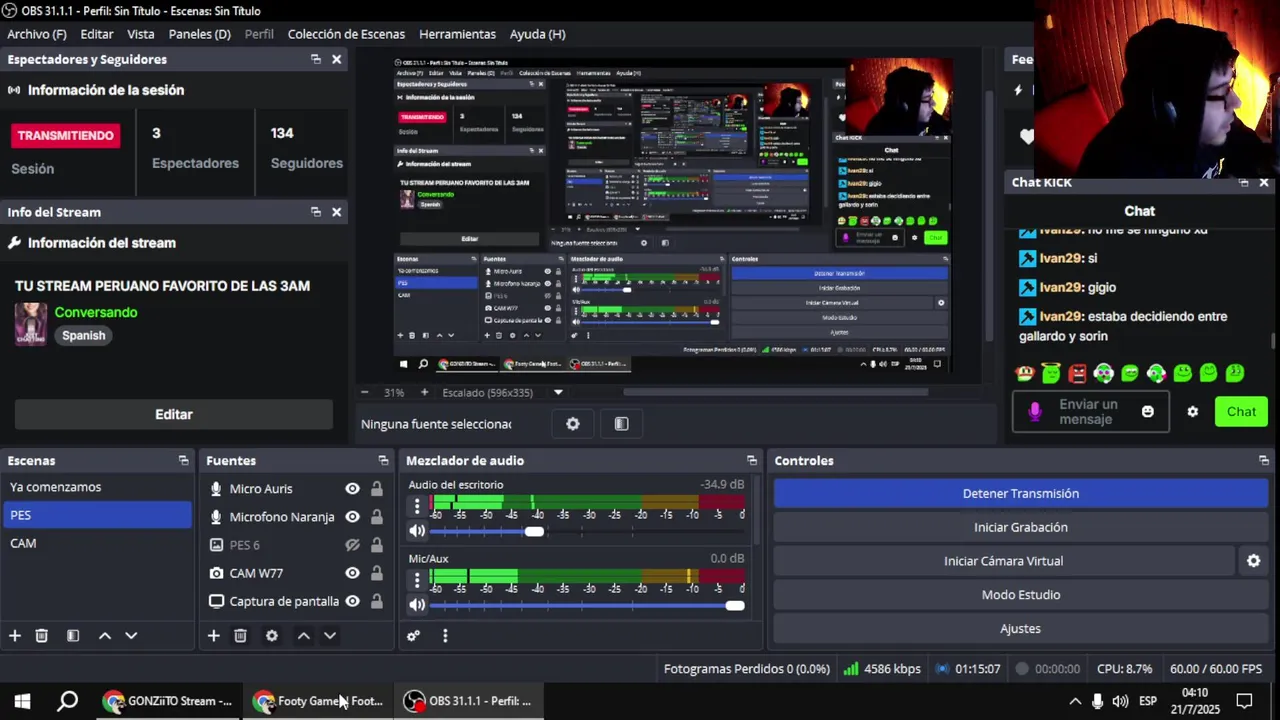The height and width of the screenshot is (720, 1280).
Task: Add a new source with plus icon
Action: tap(213, 636)
